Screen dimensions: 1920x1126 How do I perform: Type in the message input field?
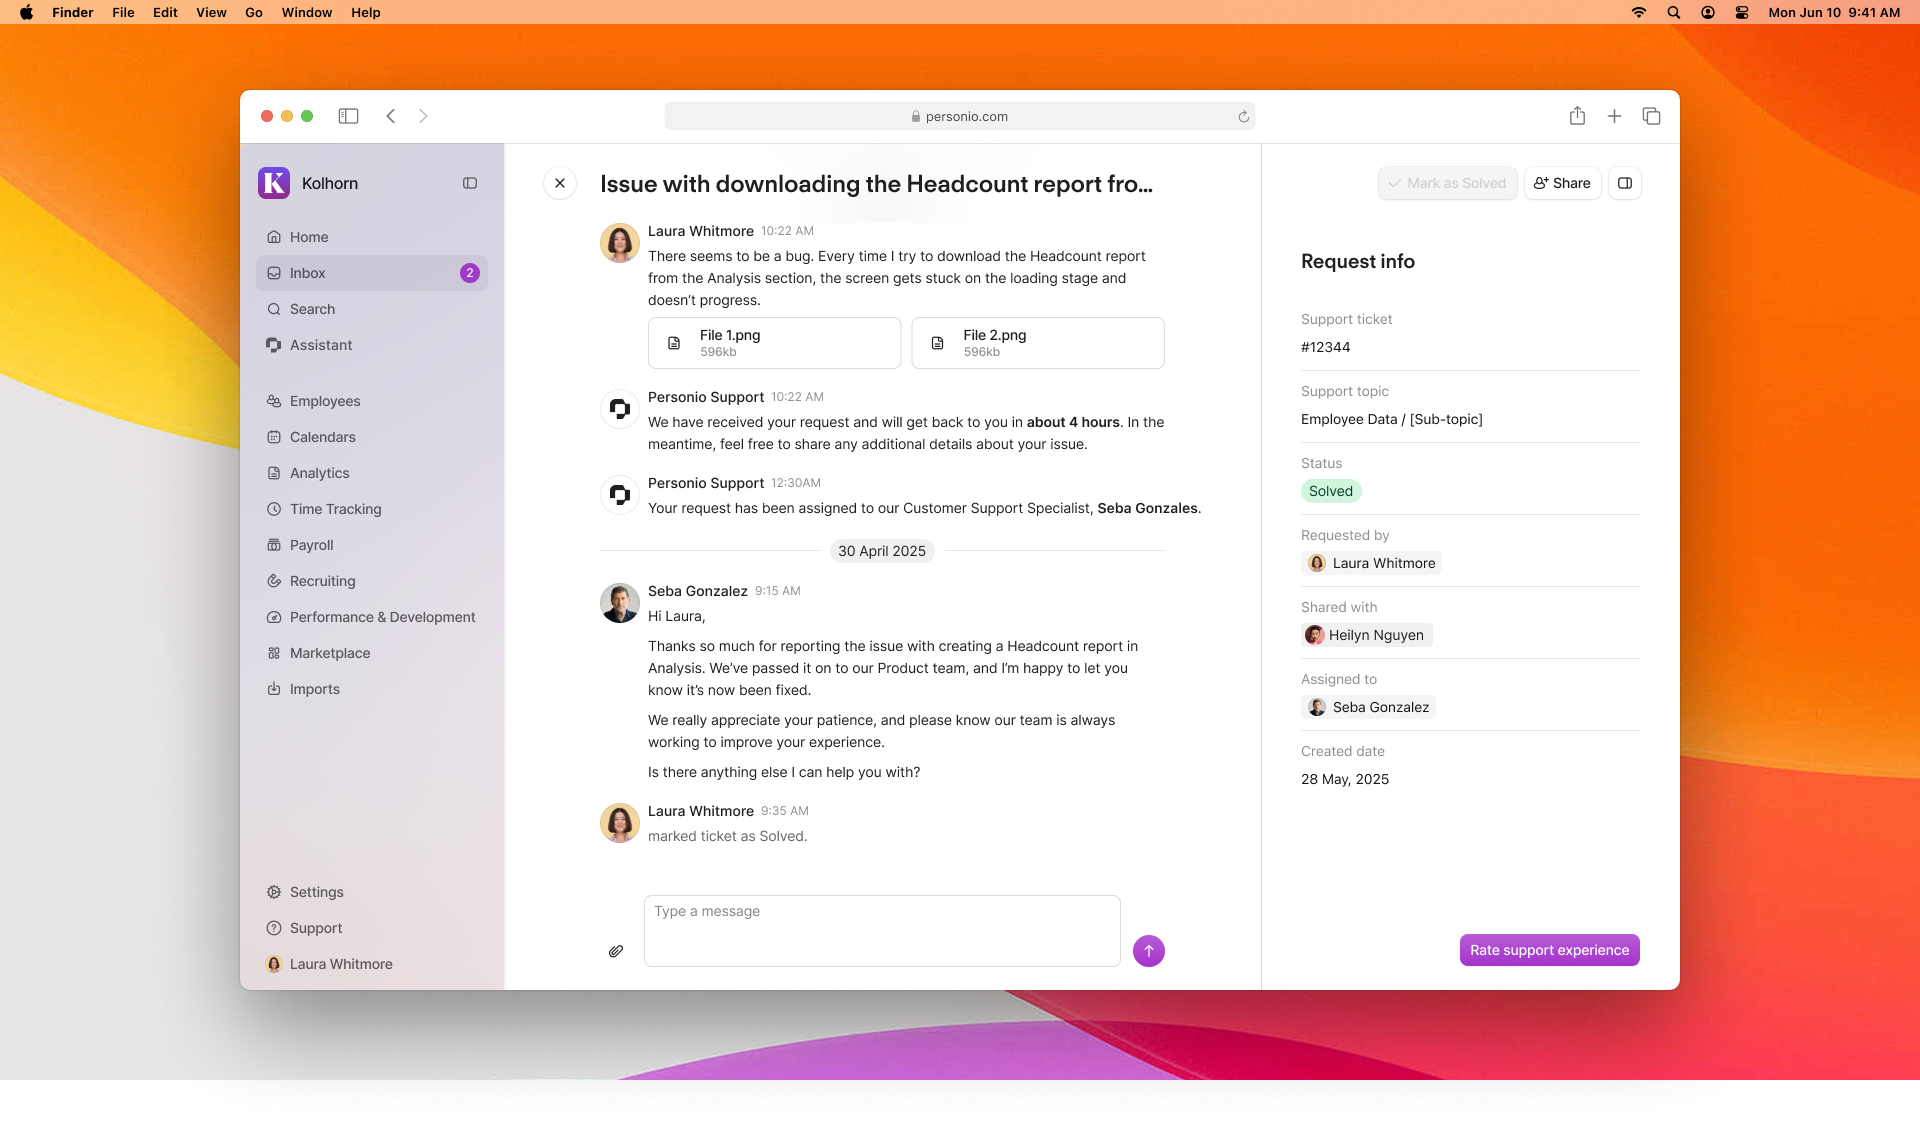pyautogui.click(x=881, y=930)
